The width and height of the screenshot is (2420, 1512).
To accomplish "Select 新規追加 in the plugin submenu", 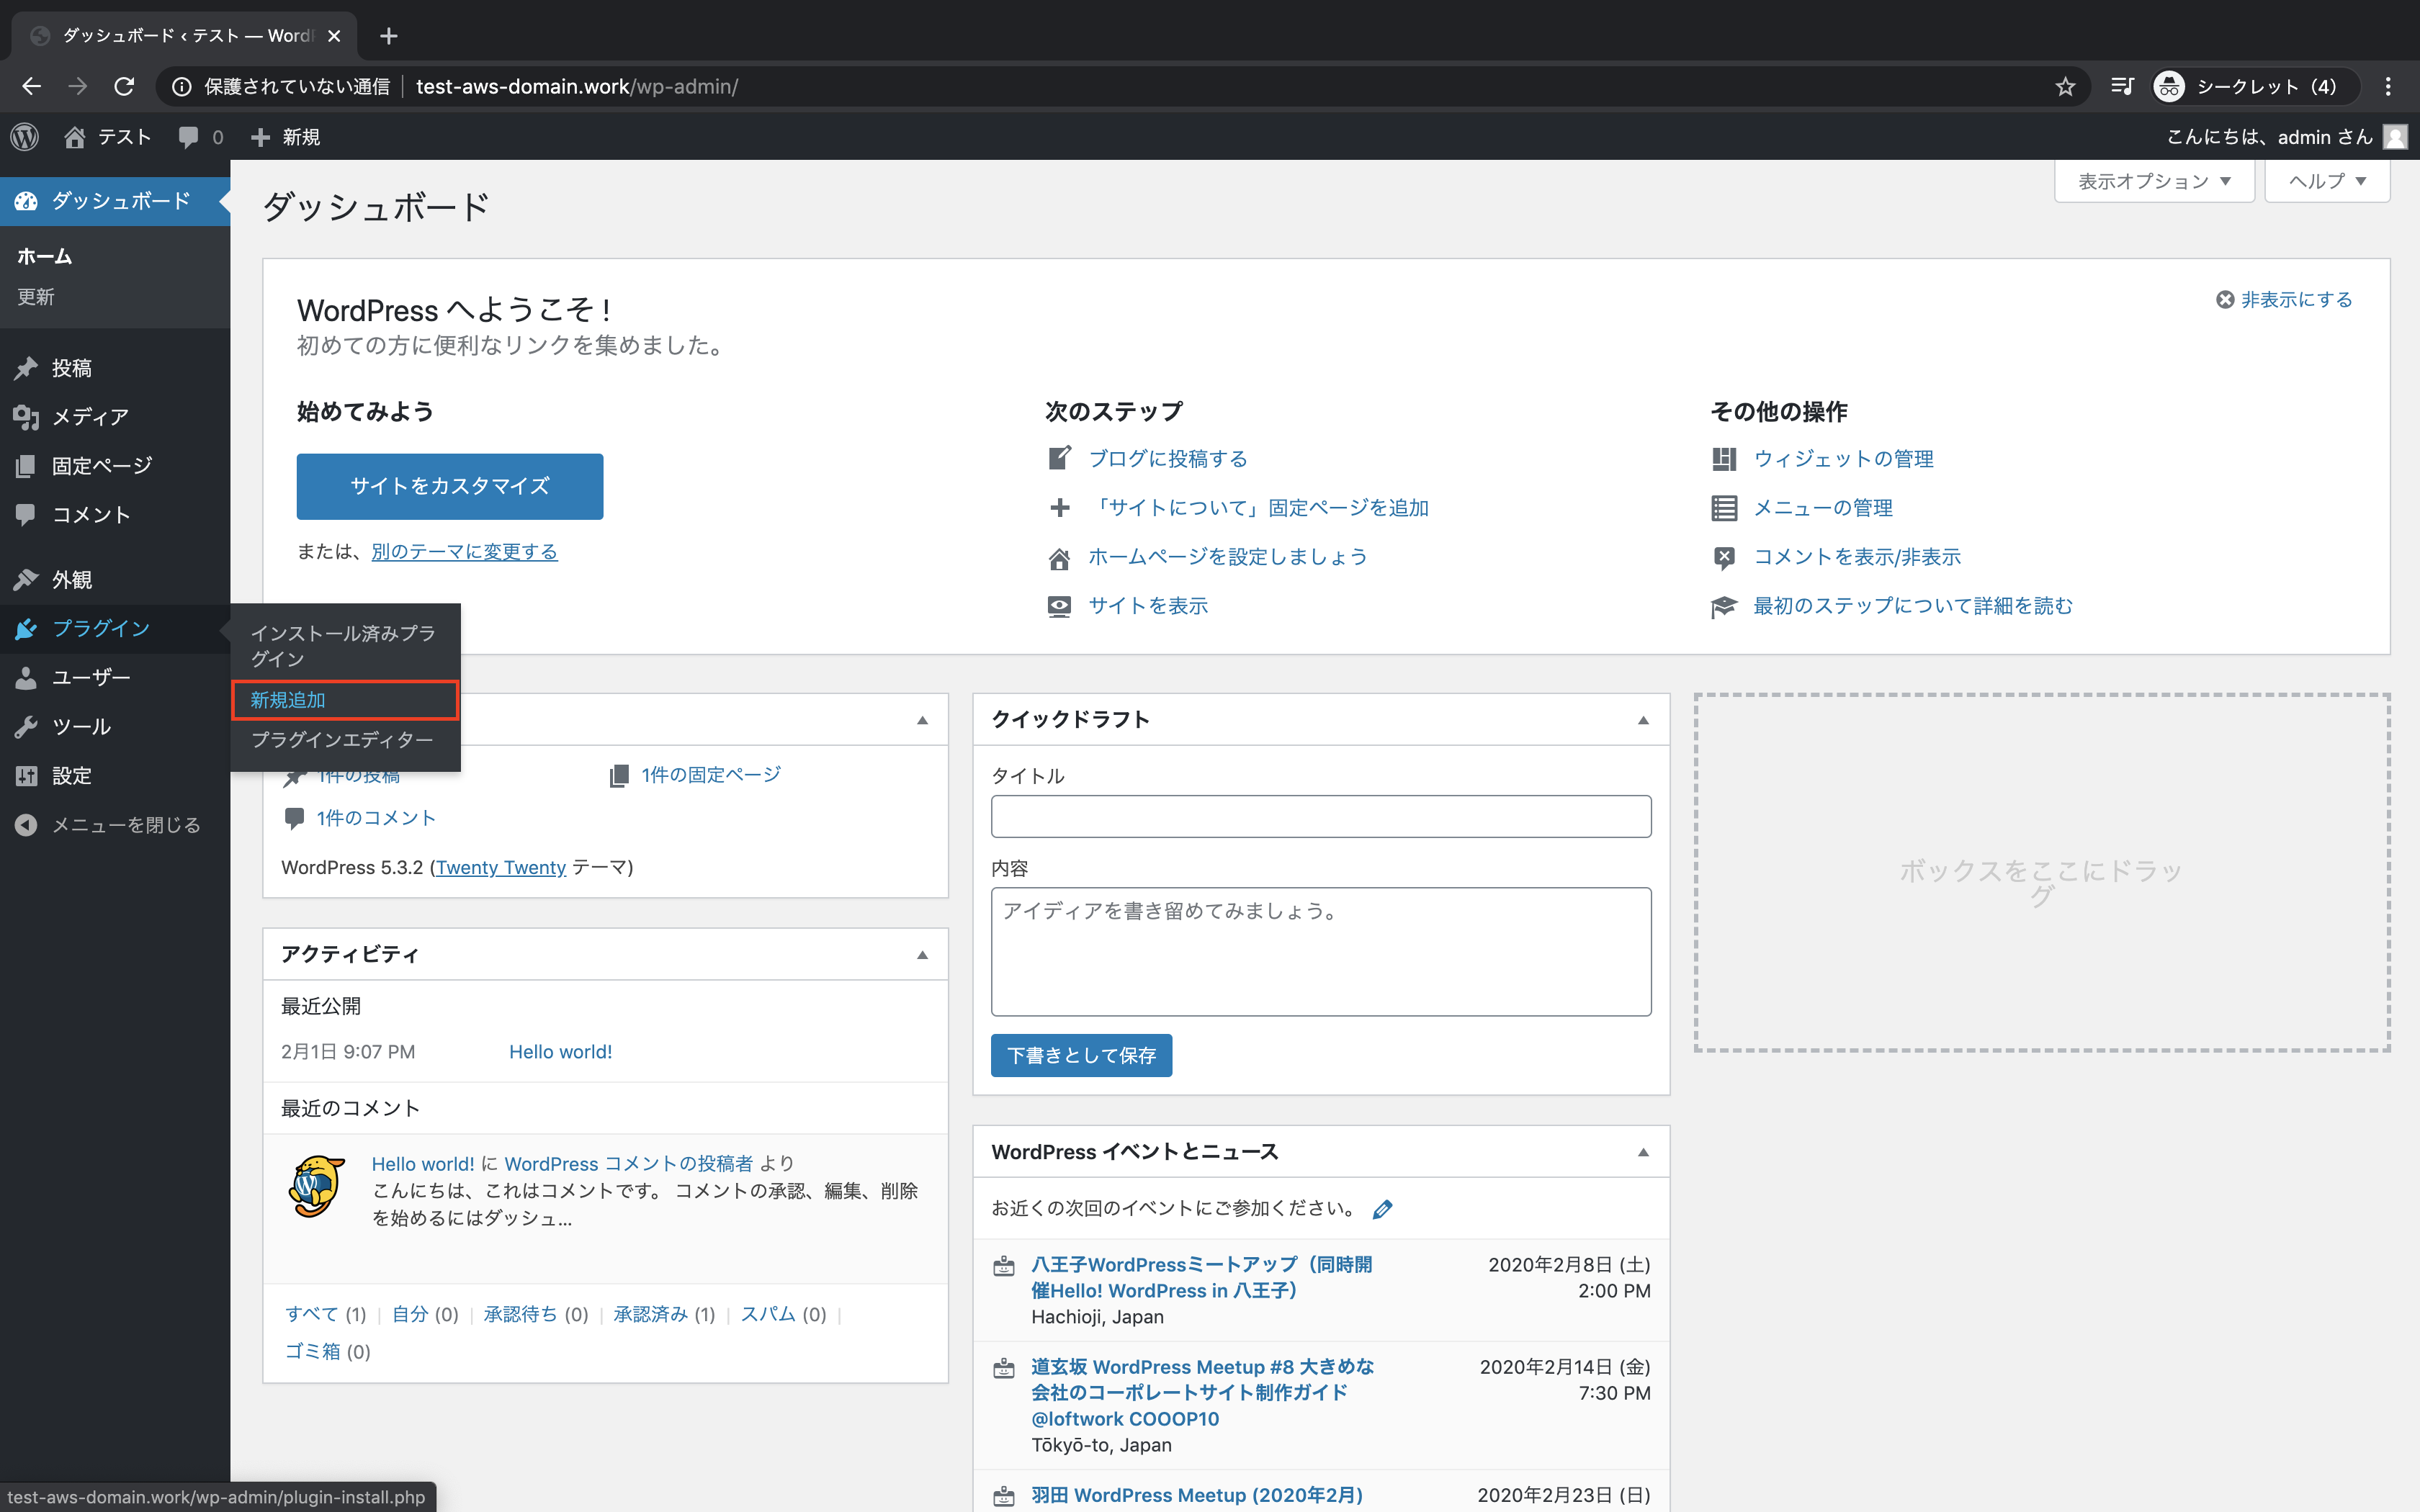I will click(x=288, y=700).
